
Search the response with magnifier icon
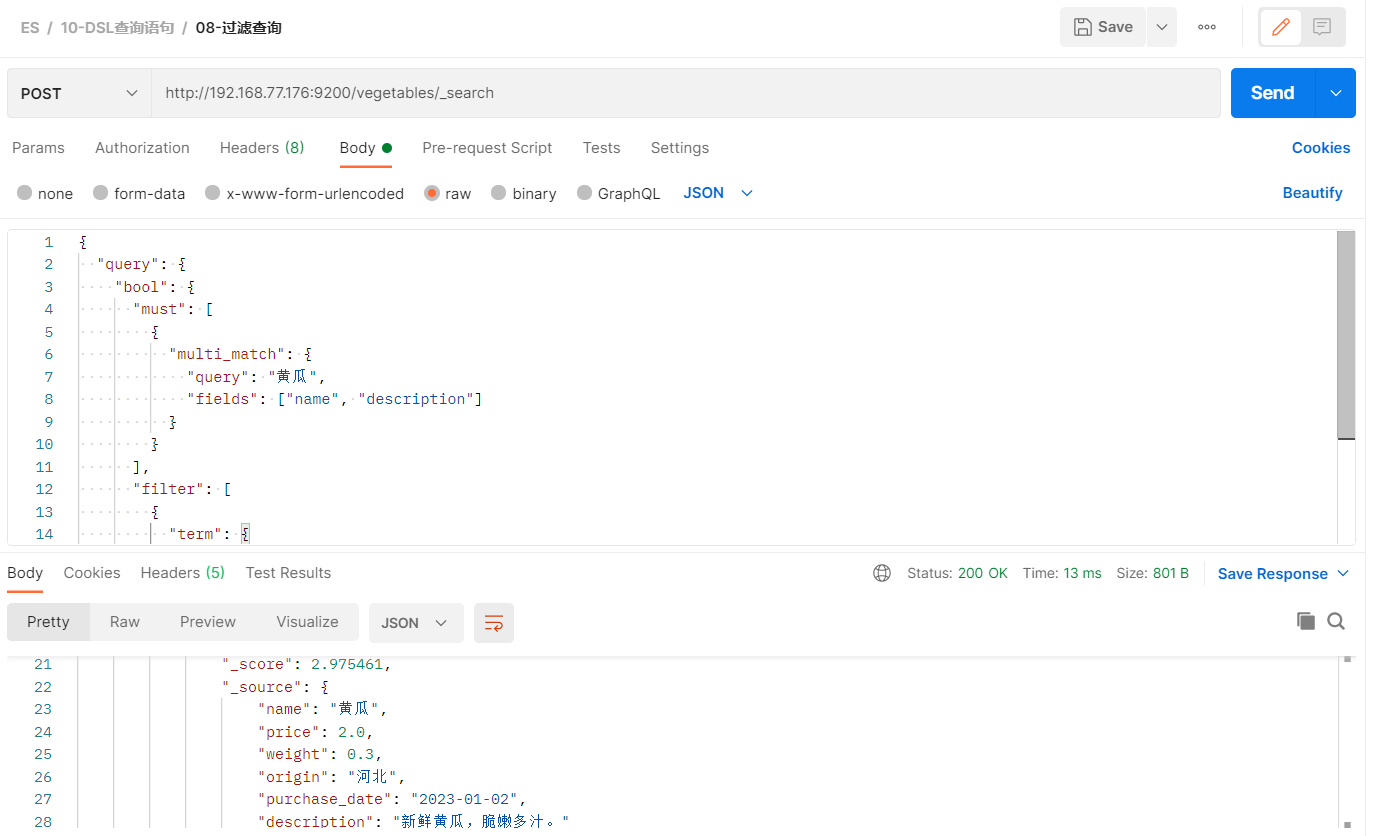point(1336,621)
